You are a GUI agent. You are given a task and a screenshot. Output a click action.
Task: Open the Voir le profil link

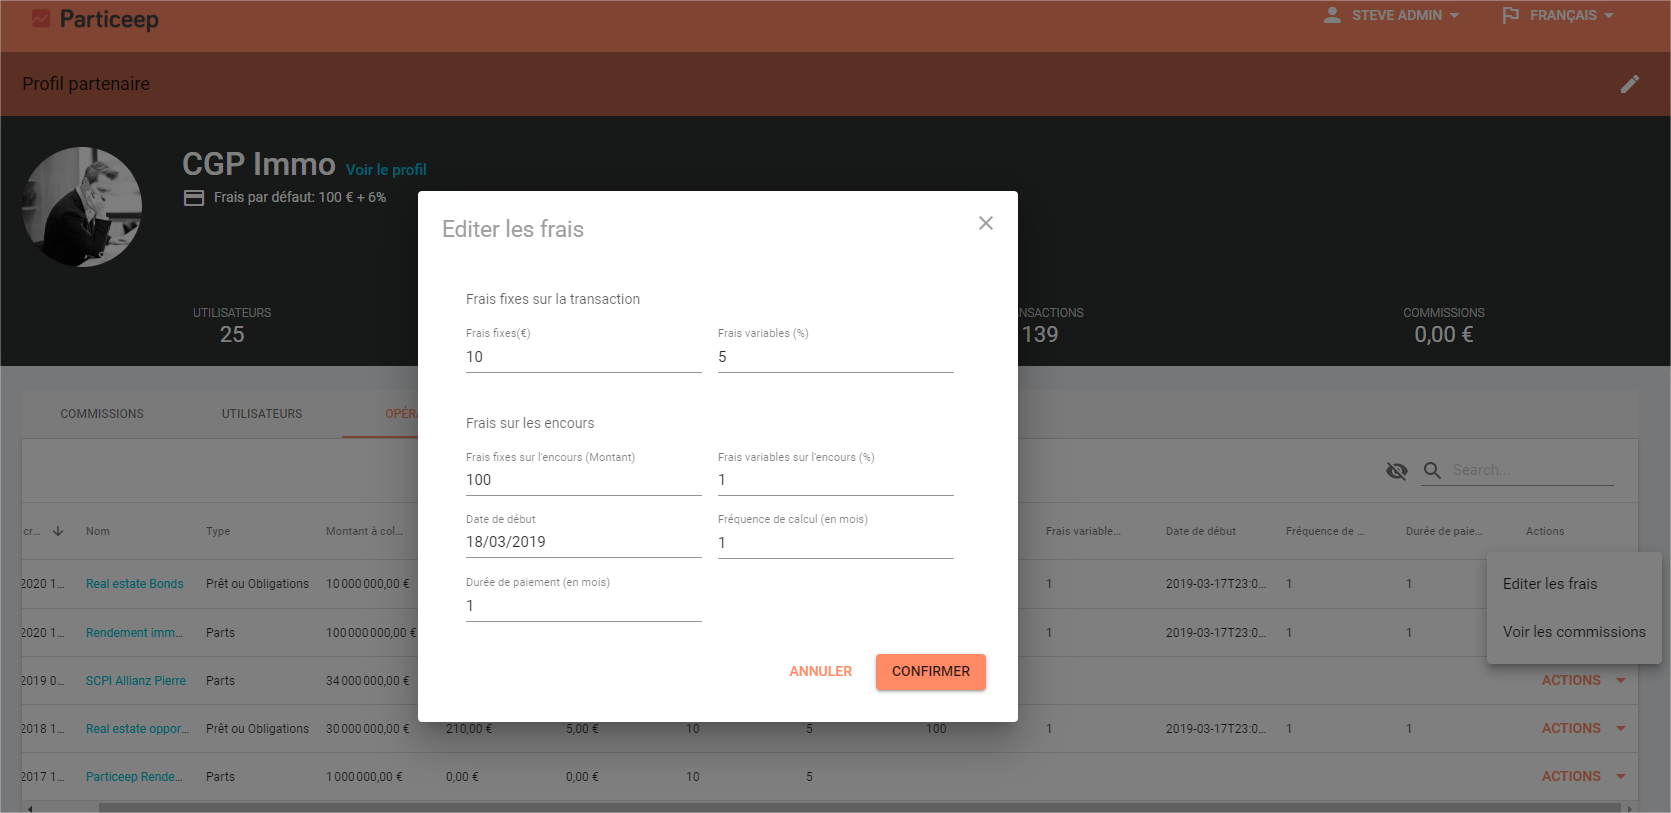(x=386, y=170)
